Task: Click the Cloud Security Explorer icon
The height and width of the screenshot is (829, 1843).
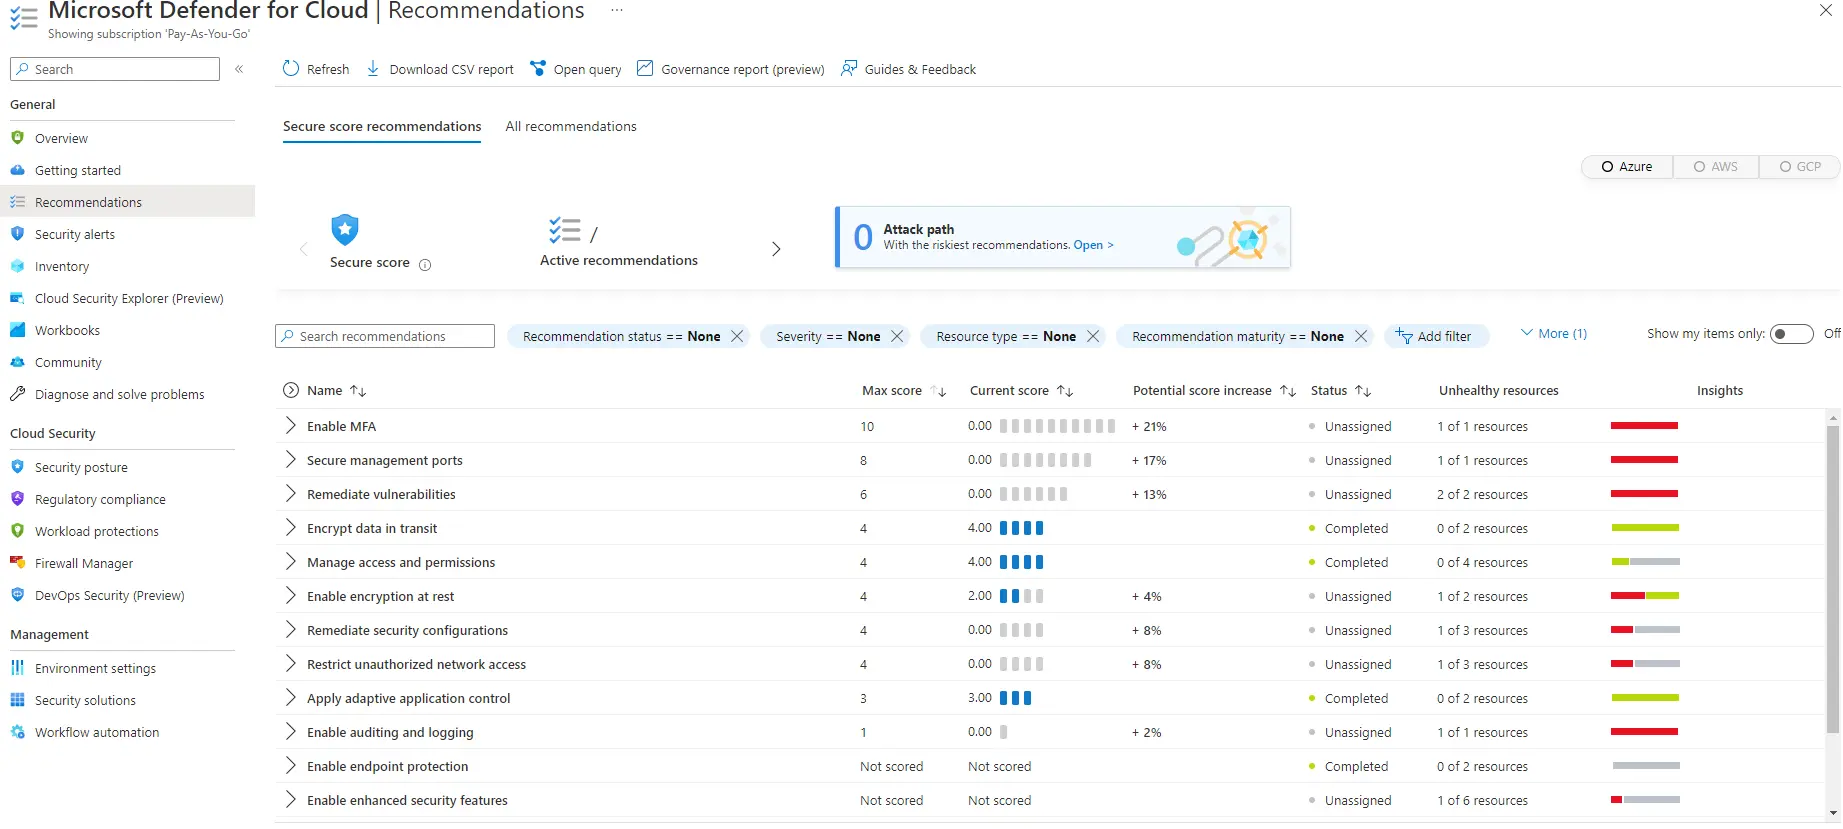Action: click(17, 298)
